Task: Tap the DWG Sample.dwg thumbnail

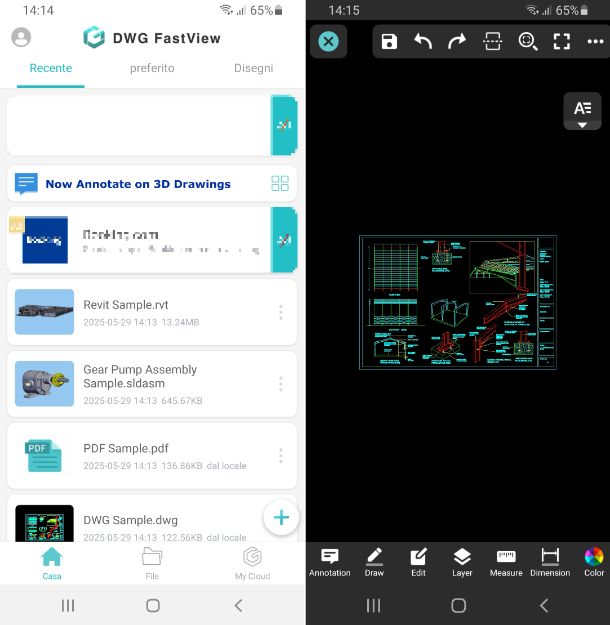Action: [44, 523]
